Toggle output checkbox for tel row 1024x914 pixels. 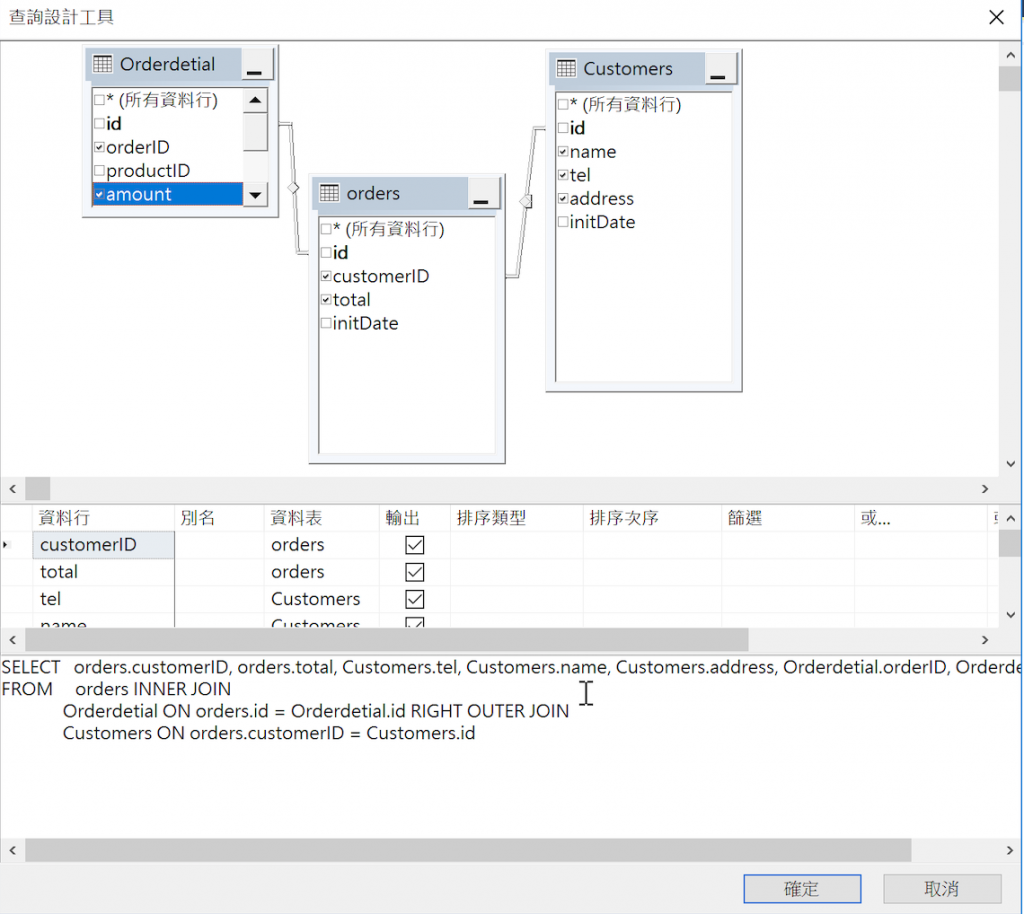coord(415,599)
